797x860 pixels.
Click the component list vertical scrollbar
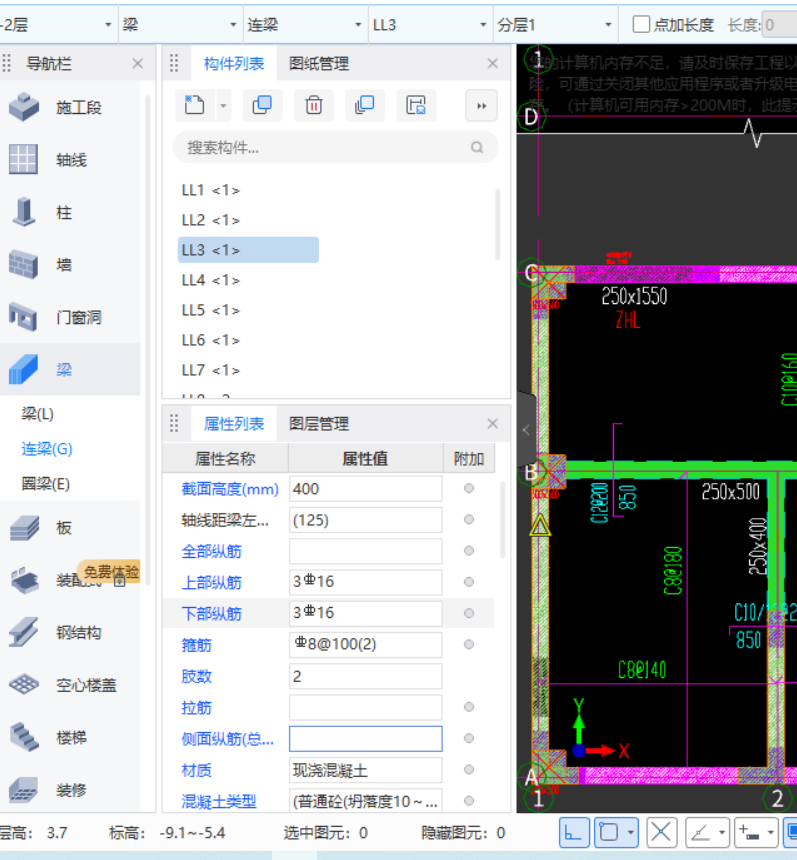tap(498, 224)
